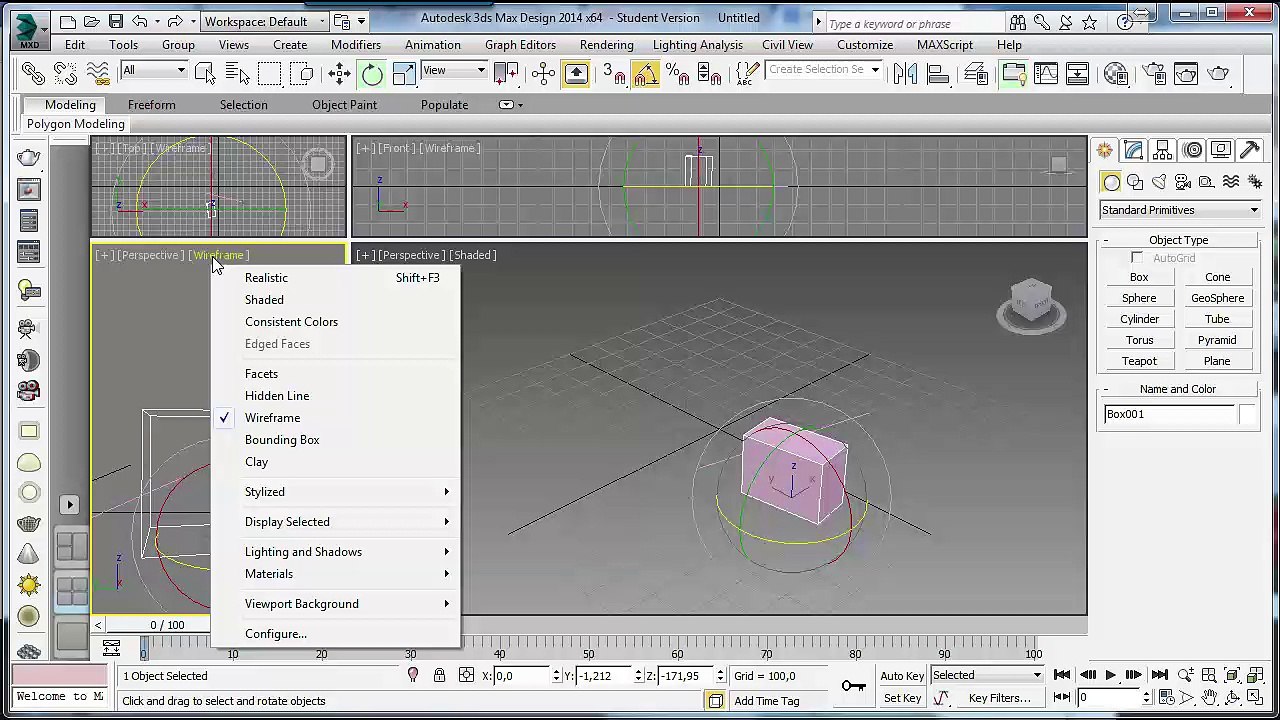Switch to the Utilities panel tab
1280x720 pixels.
(x=1249, y=150)
